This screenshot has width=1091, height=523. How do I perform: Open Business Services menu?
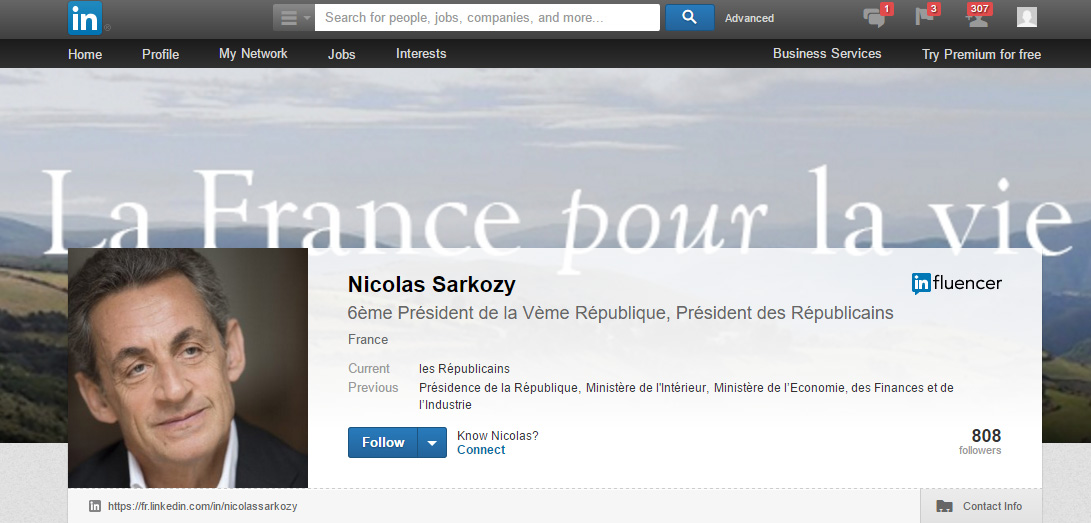click(827, 54)
